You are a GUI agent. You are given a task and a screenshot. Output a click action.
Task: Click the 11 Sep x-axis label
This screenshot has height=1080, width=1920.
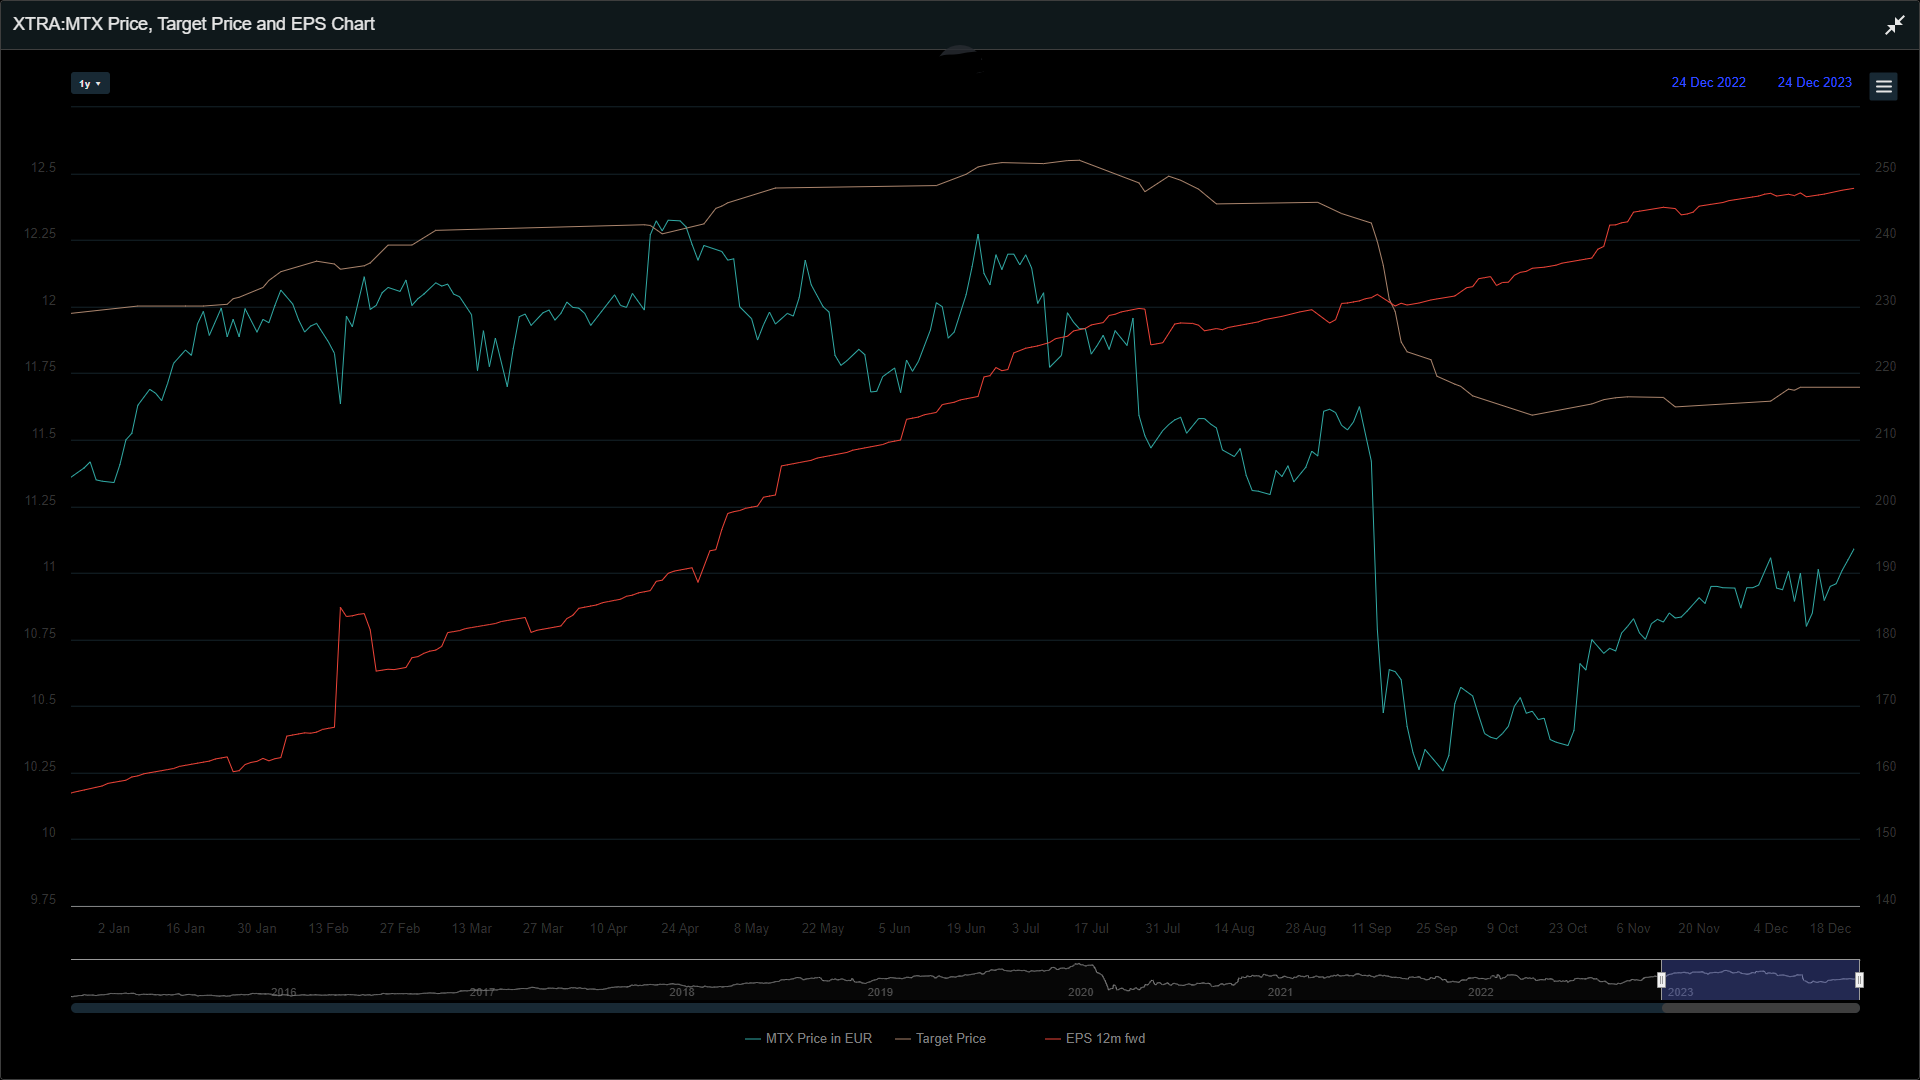pyautogui.click(x=1371, y=929)
